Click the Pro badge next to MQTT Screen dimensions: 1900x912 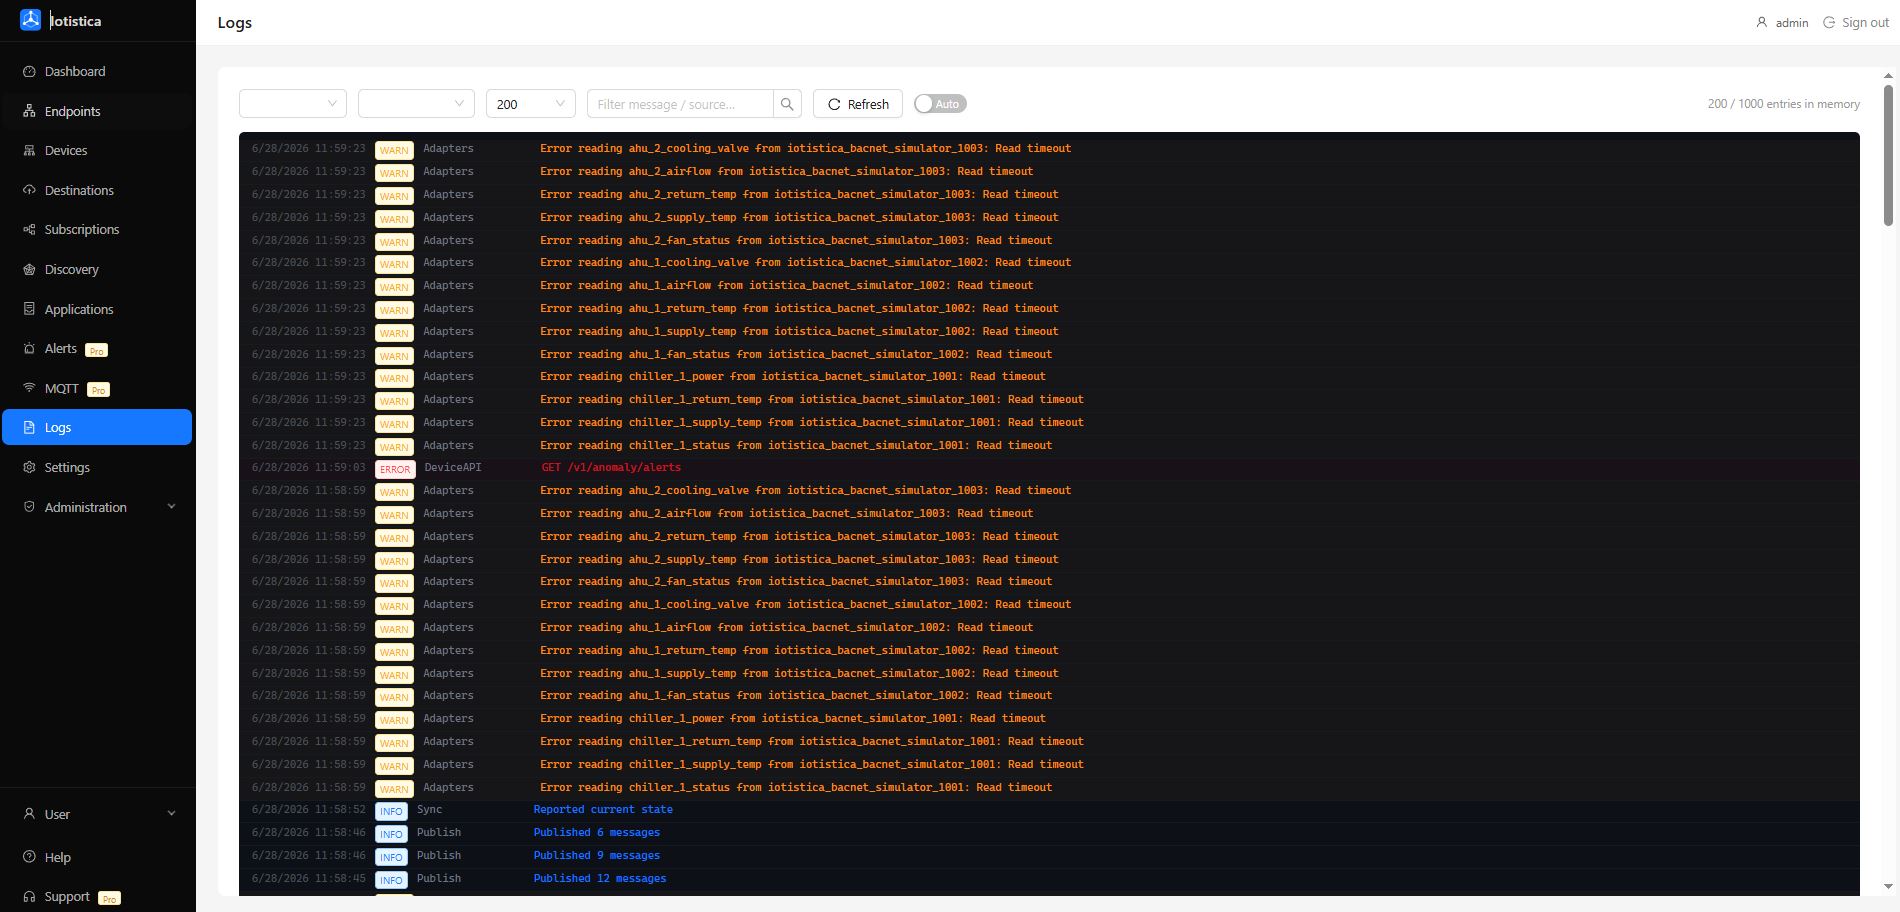[98, 390]
